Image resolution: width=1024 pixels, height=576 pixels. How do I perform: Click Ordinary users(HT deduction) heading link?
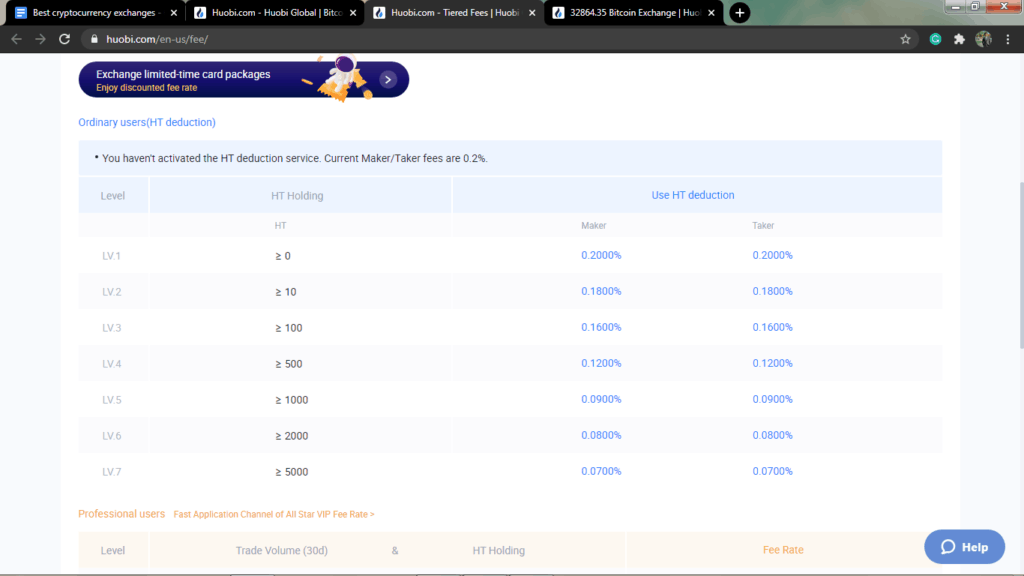click(147, 122)
